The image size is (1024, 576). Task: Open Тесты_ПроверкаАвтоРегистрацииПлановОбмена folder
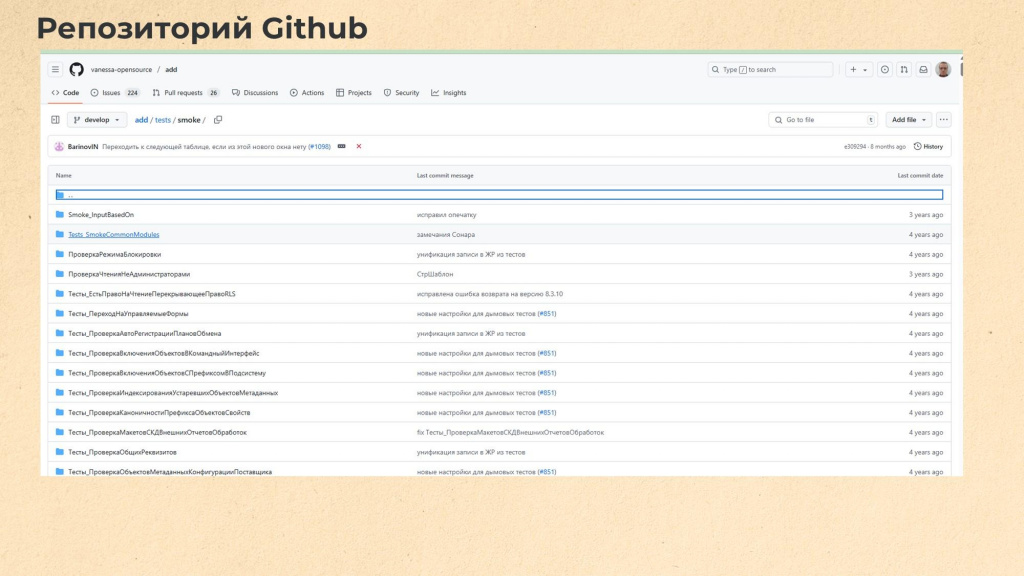pos(144,333)
